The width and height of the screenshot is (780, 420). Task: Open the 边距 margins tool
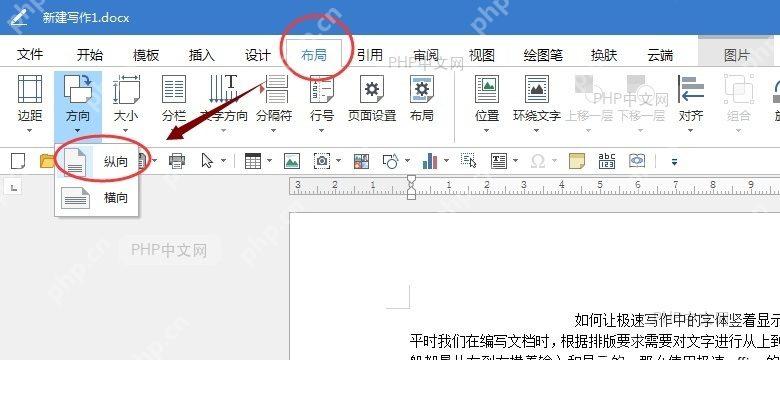coord(29,104)
